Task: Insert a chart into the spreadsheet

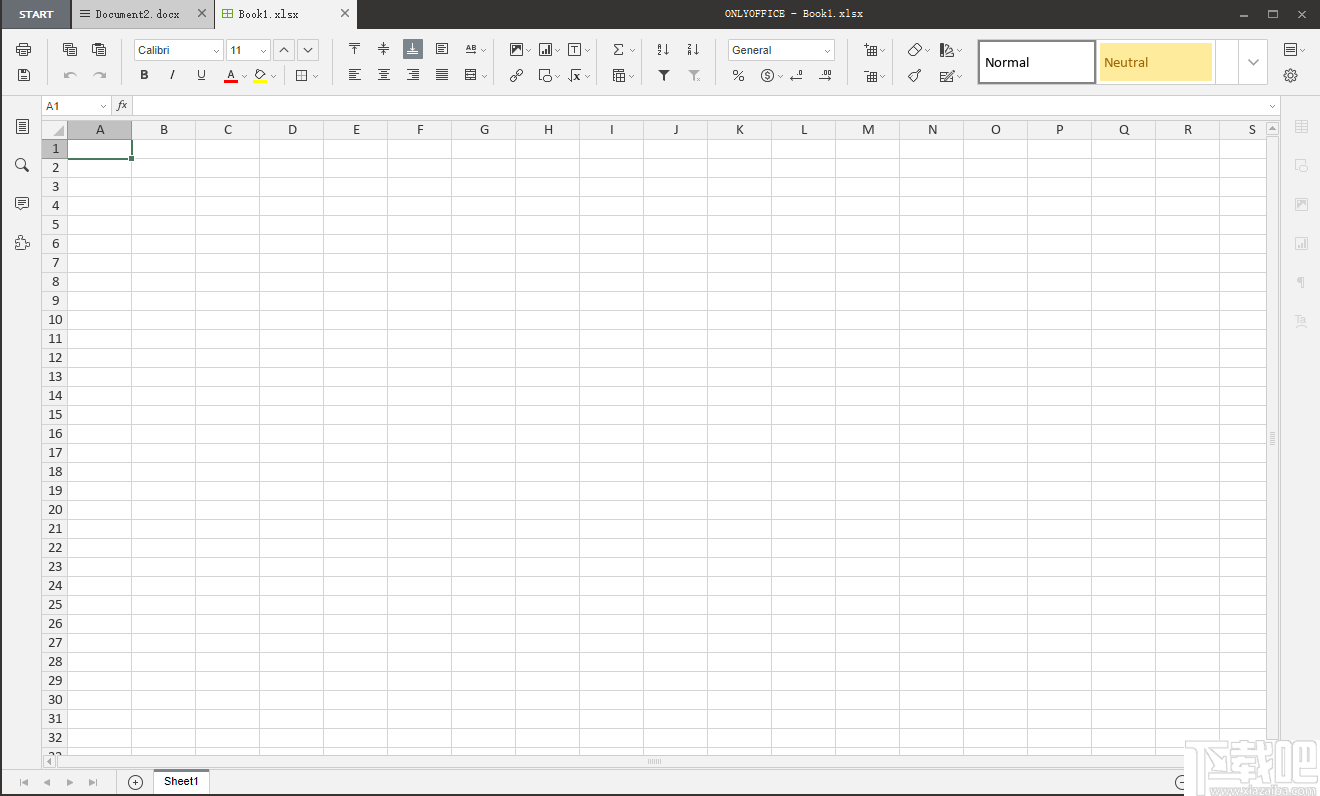Action: [546, 49]
